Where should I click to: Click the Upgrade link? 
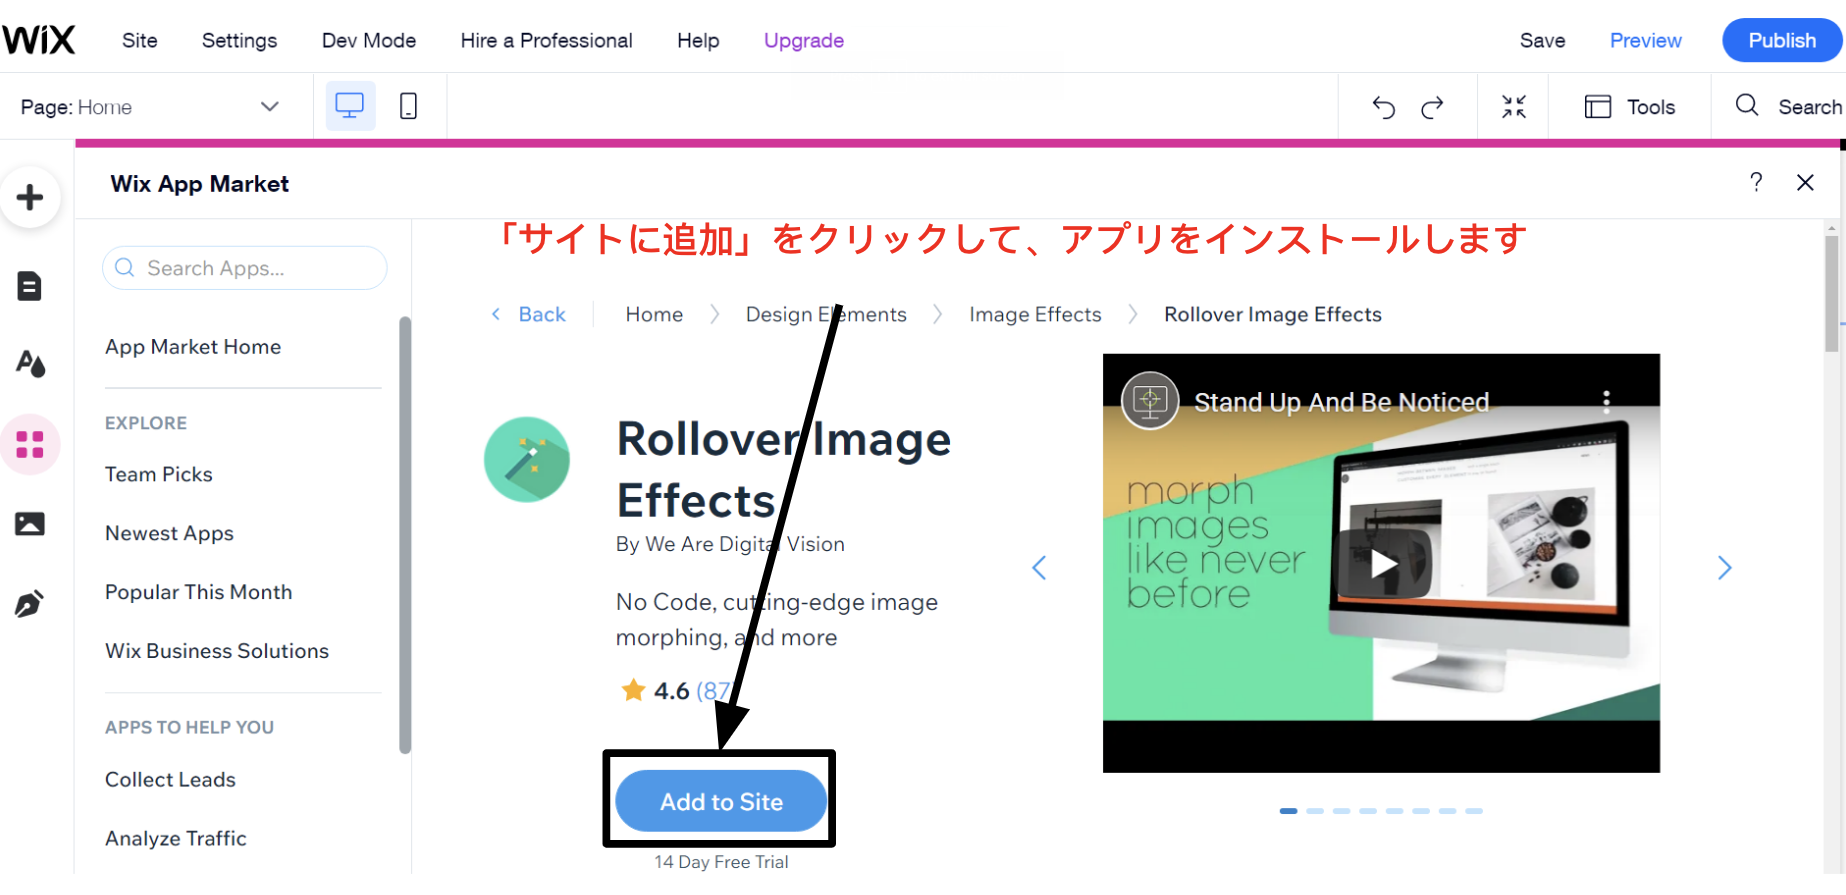pos(804,40)
